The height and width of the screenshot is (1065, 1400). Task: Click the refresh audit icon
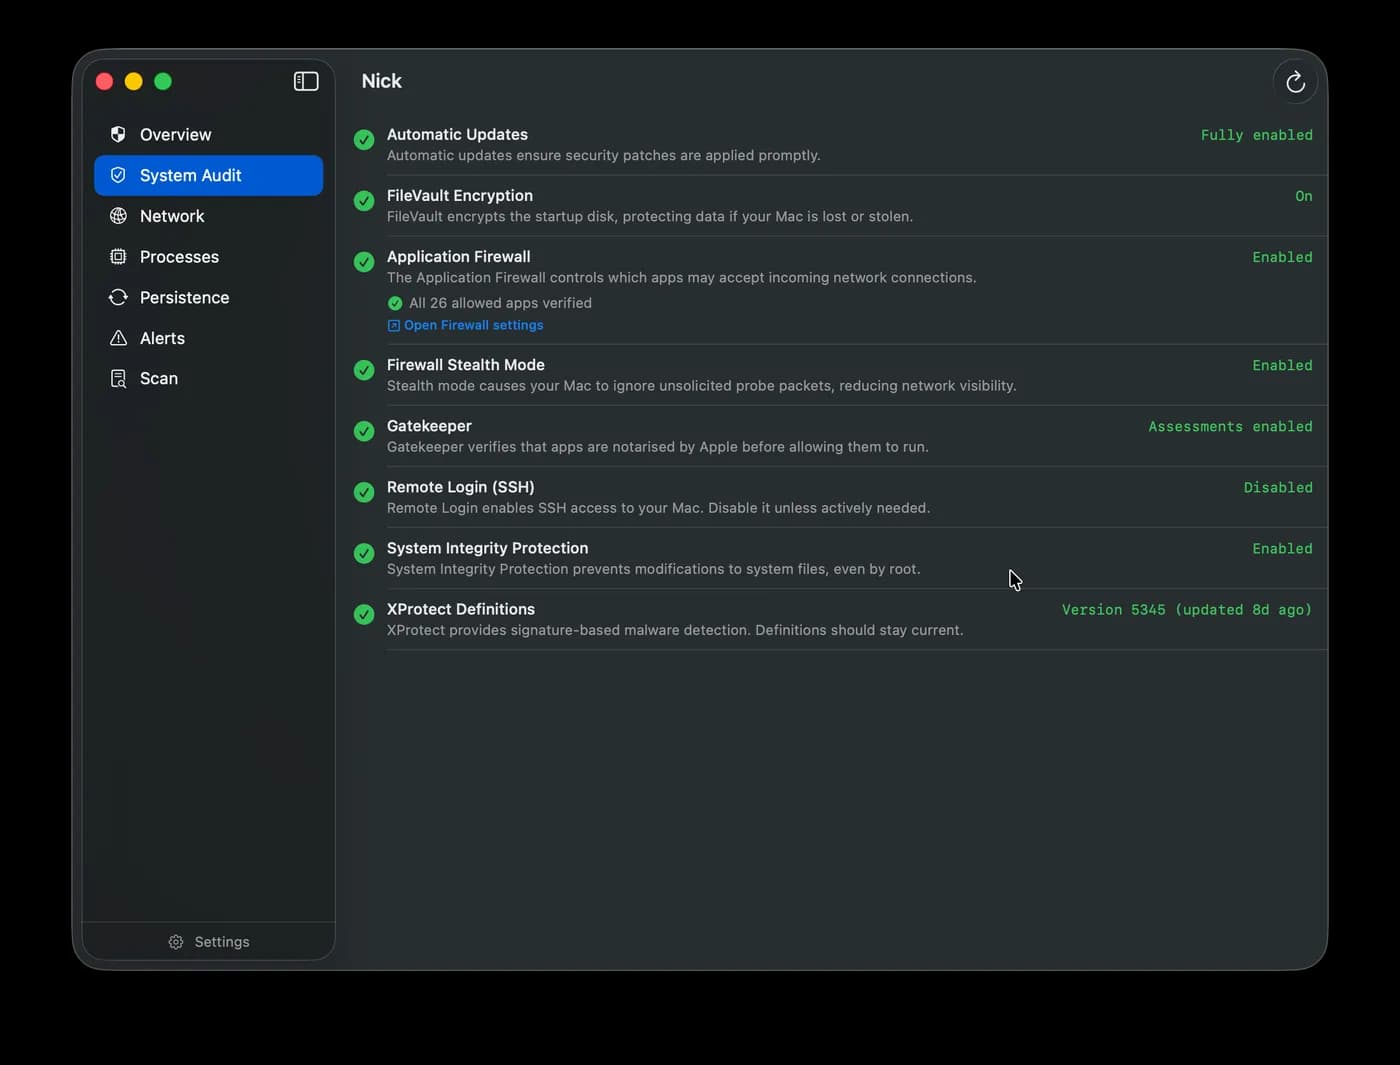(1295, 82)
